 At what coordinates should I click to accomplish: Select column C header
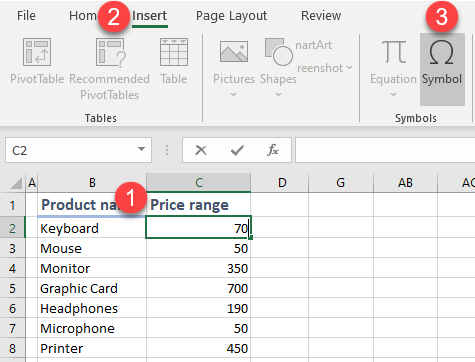[199, 183]
